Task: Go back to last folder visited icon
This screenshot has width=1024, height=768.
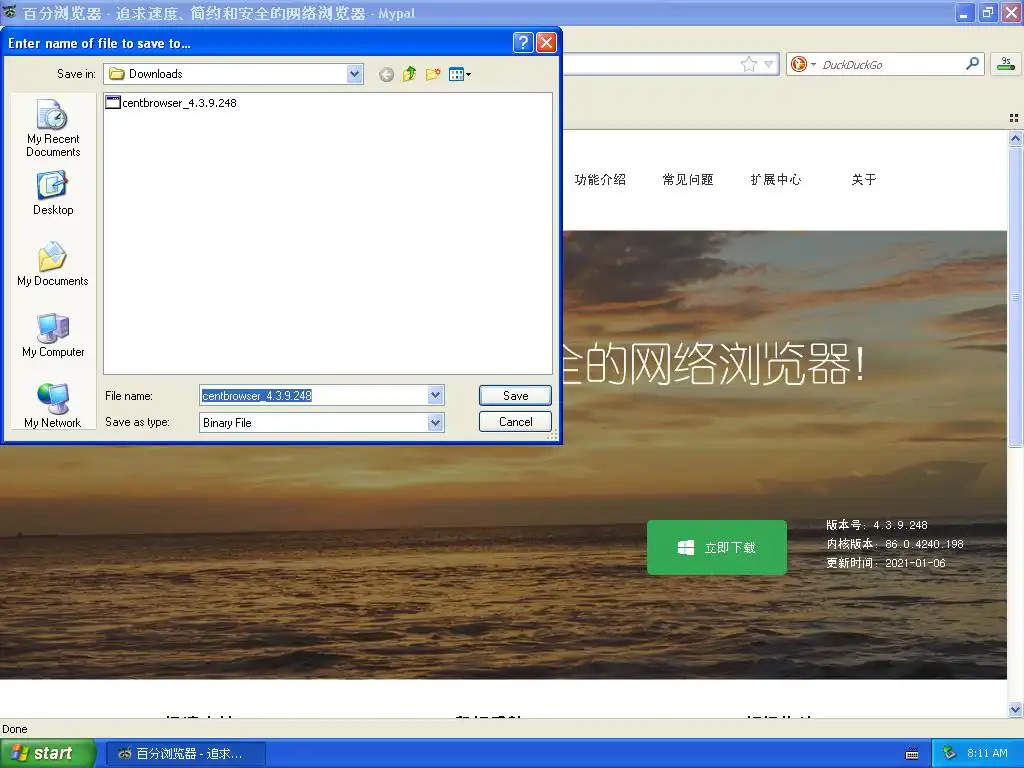Action: tap(386, 74)
